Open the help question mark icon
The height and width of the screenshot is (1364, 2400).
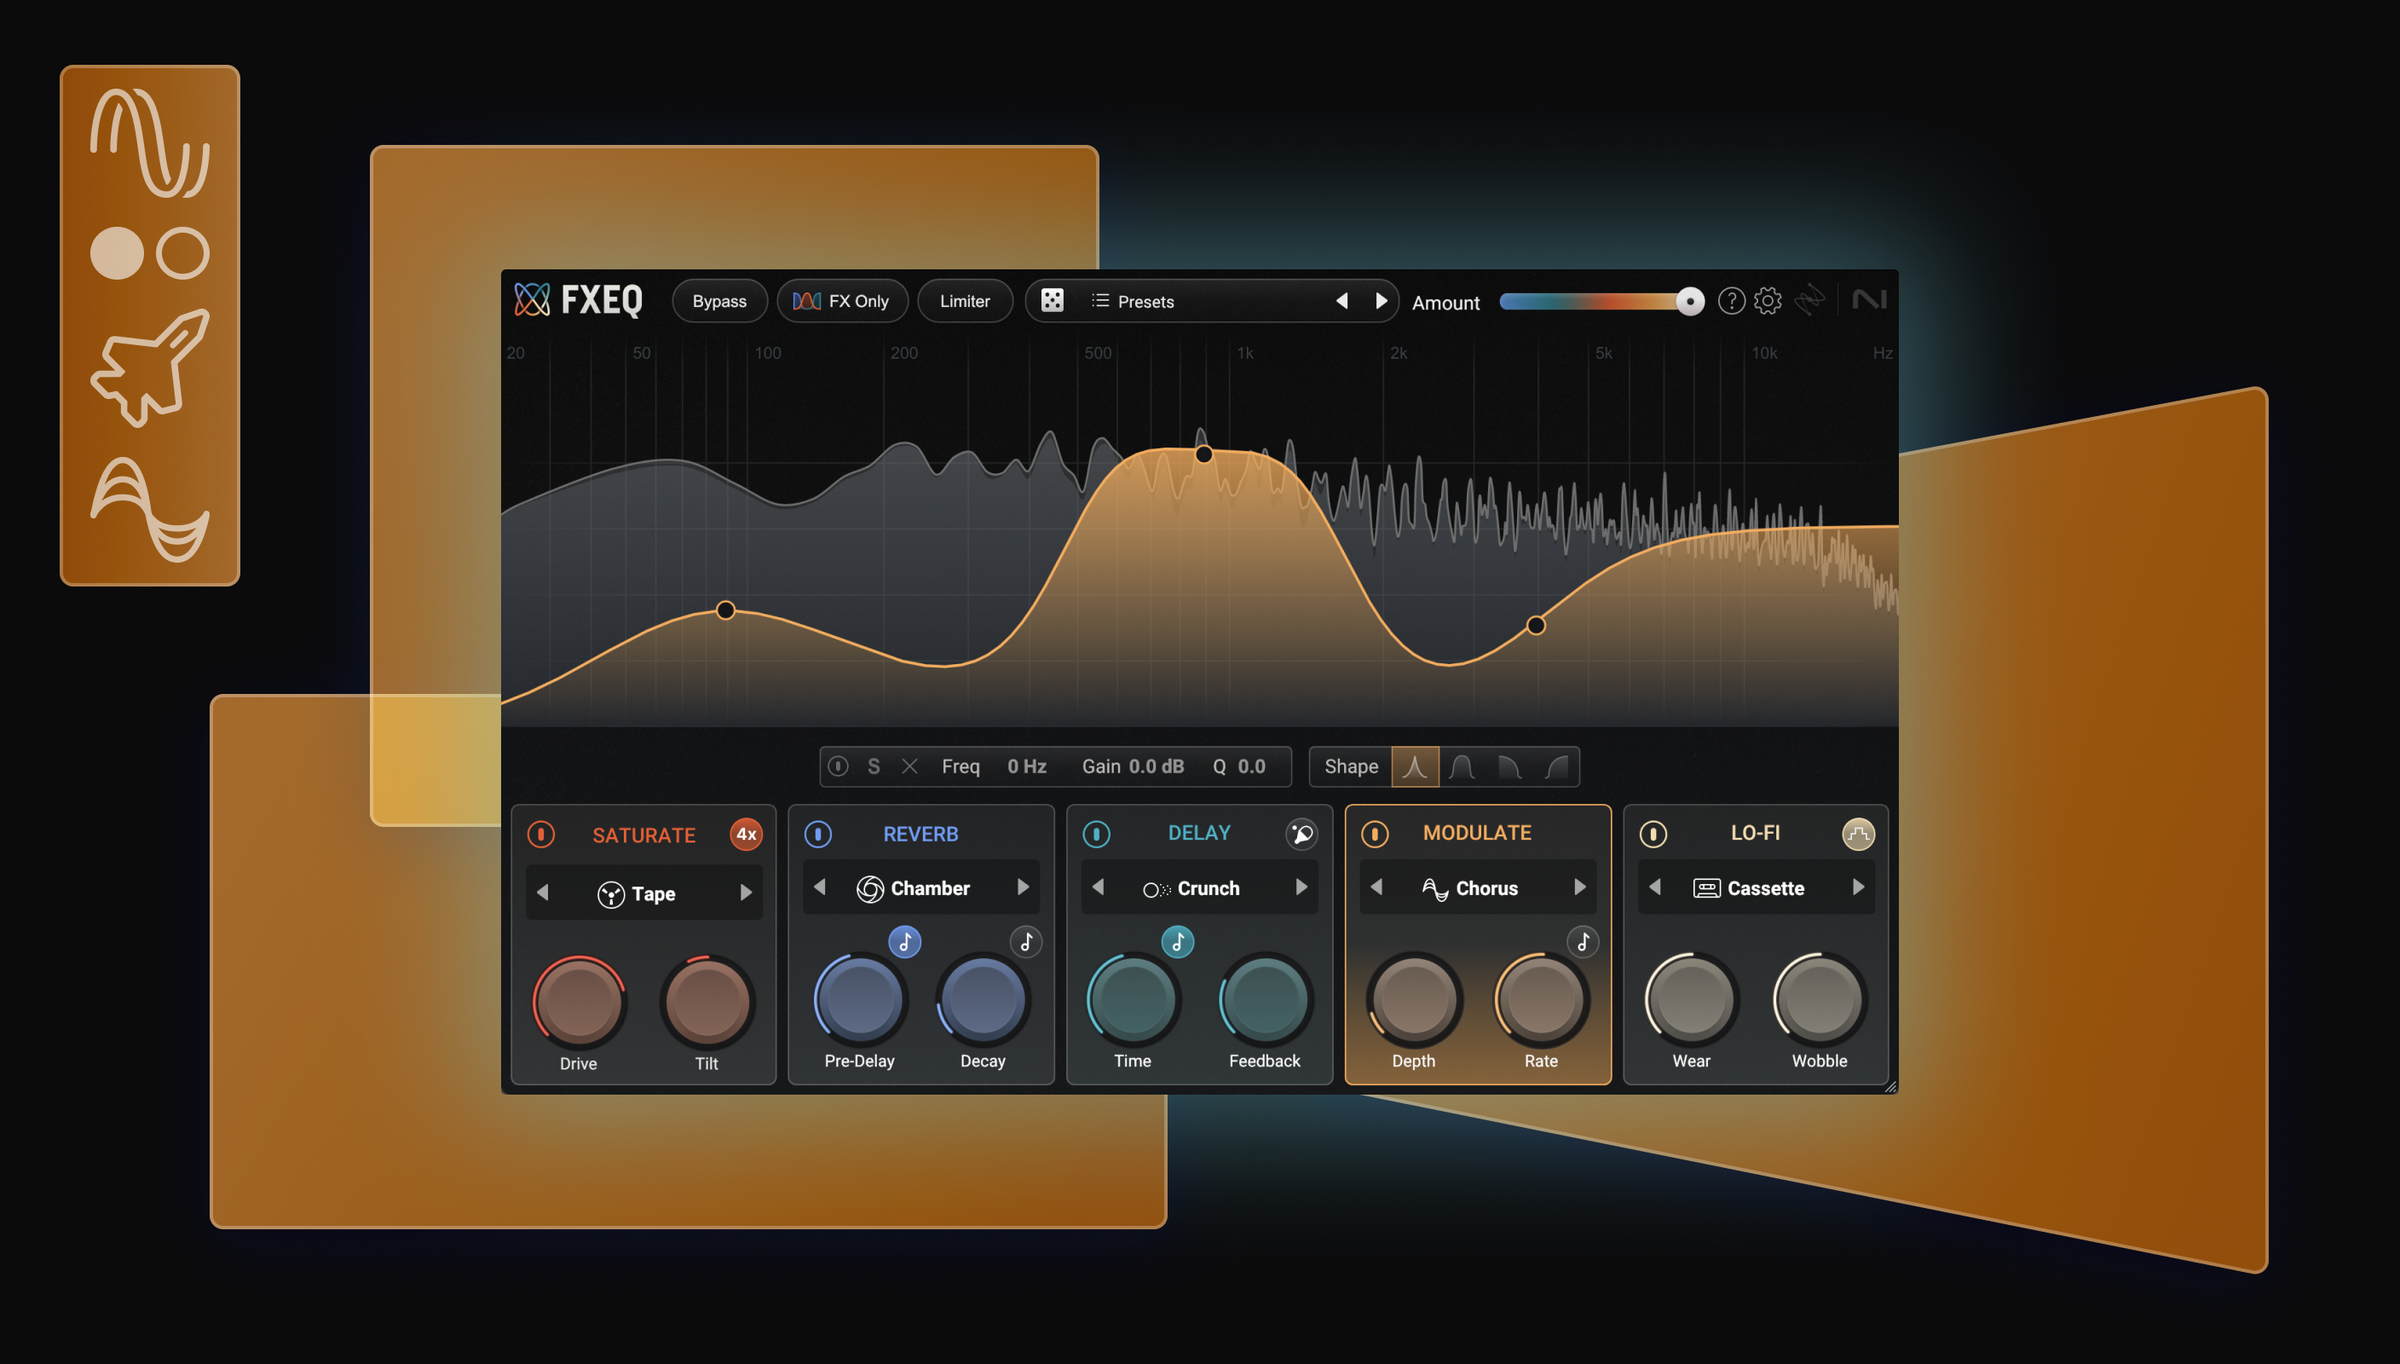pyautogui.click(x=1731, y=300)
